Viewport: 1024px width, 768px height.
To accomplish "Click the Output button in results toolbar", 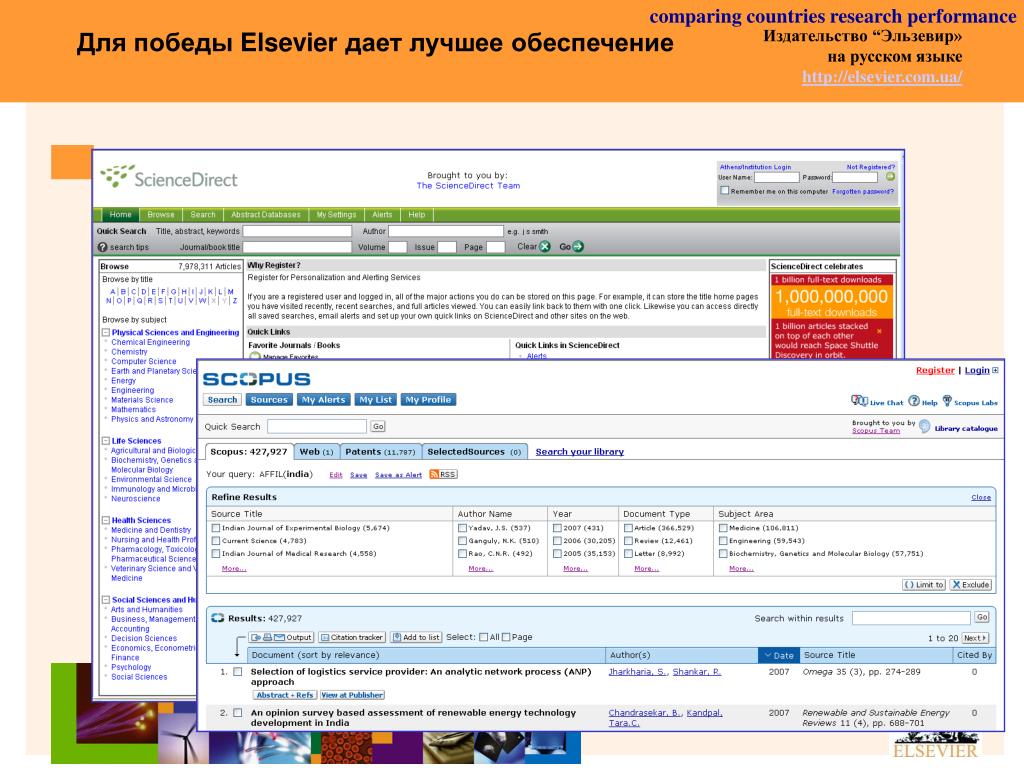I will pos(282,637).
